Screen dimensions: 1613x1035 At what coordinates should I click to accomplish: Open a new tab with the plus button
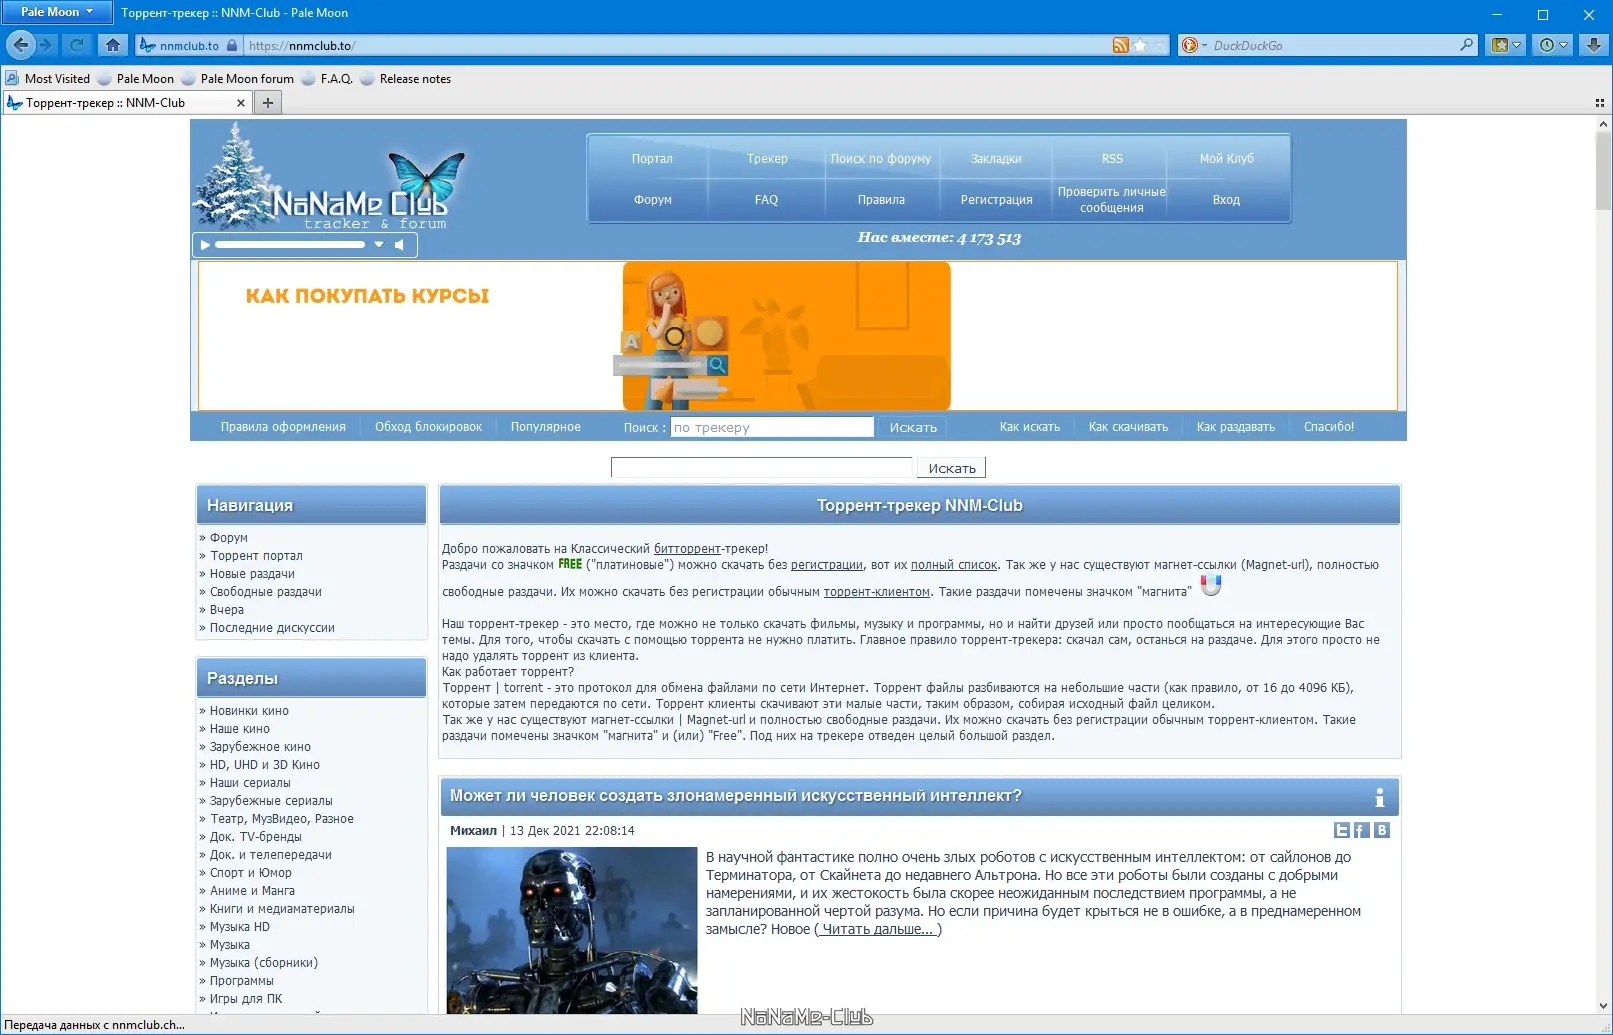(267, 103)
